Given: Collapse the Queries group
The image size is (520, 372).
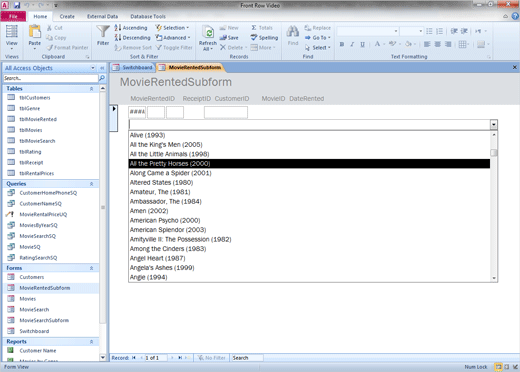Looking at the screenshot, I should click(92, 184).
